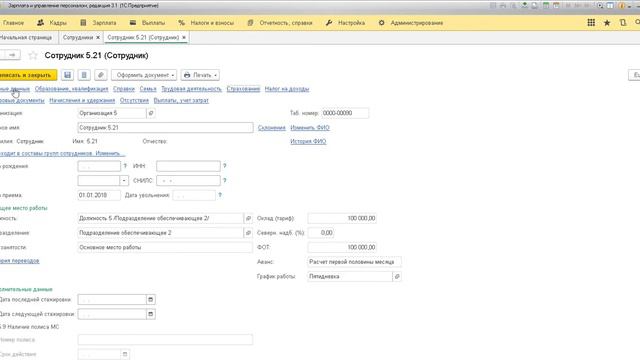Click into the Дата увольнения field
This screenshot has width=640, height=360.
(194, 195)
